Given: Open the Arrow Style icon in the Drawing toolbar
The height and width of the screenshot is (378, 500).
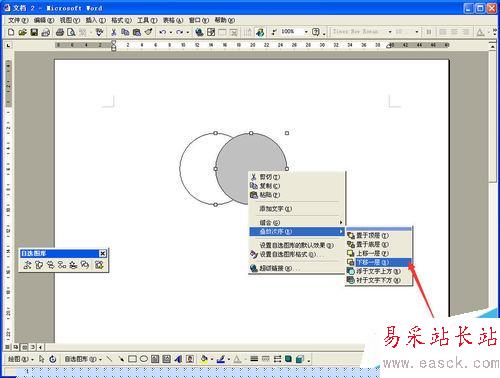Looking at the screenshot, I should click(277, 359).
